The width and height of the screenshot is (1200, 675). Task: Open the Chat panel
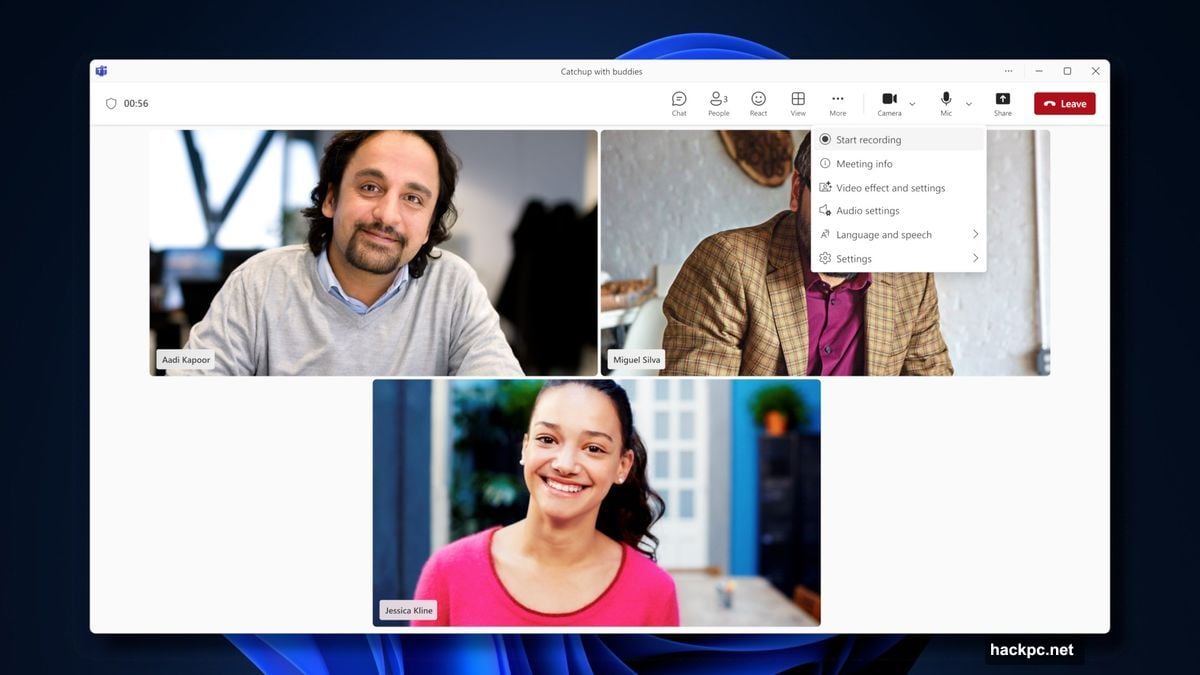(x=678, y=103)
